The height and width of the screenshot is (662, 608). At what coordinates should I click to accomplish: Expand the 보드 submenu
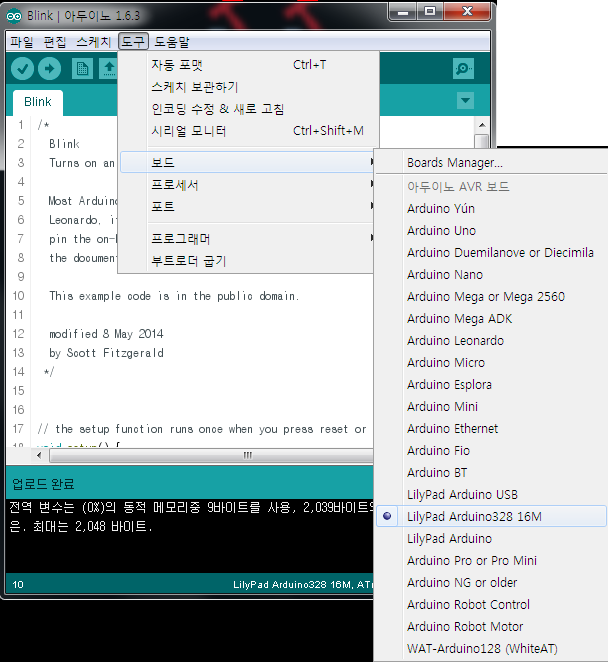248,162
